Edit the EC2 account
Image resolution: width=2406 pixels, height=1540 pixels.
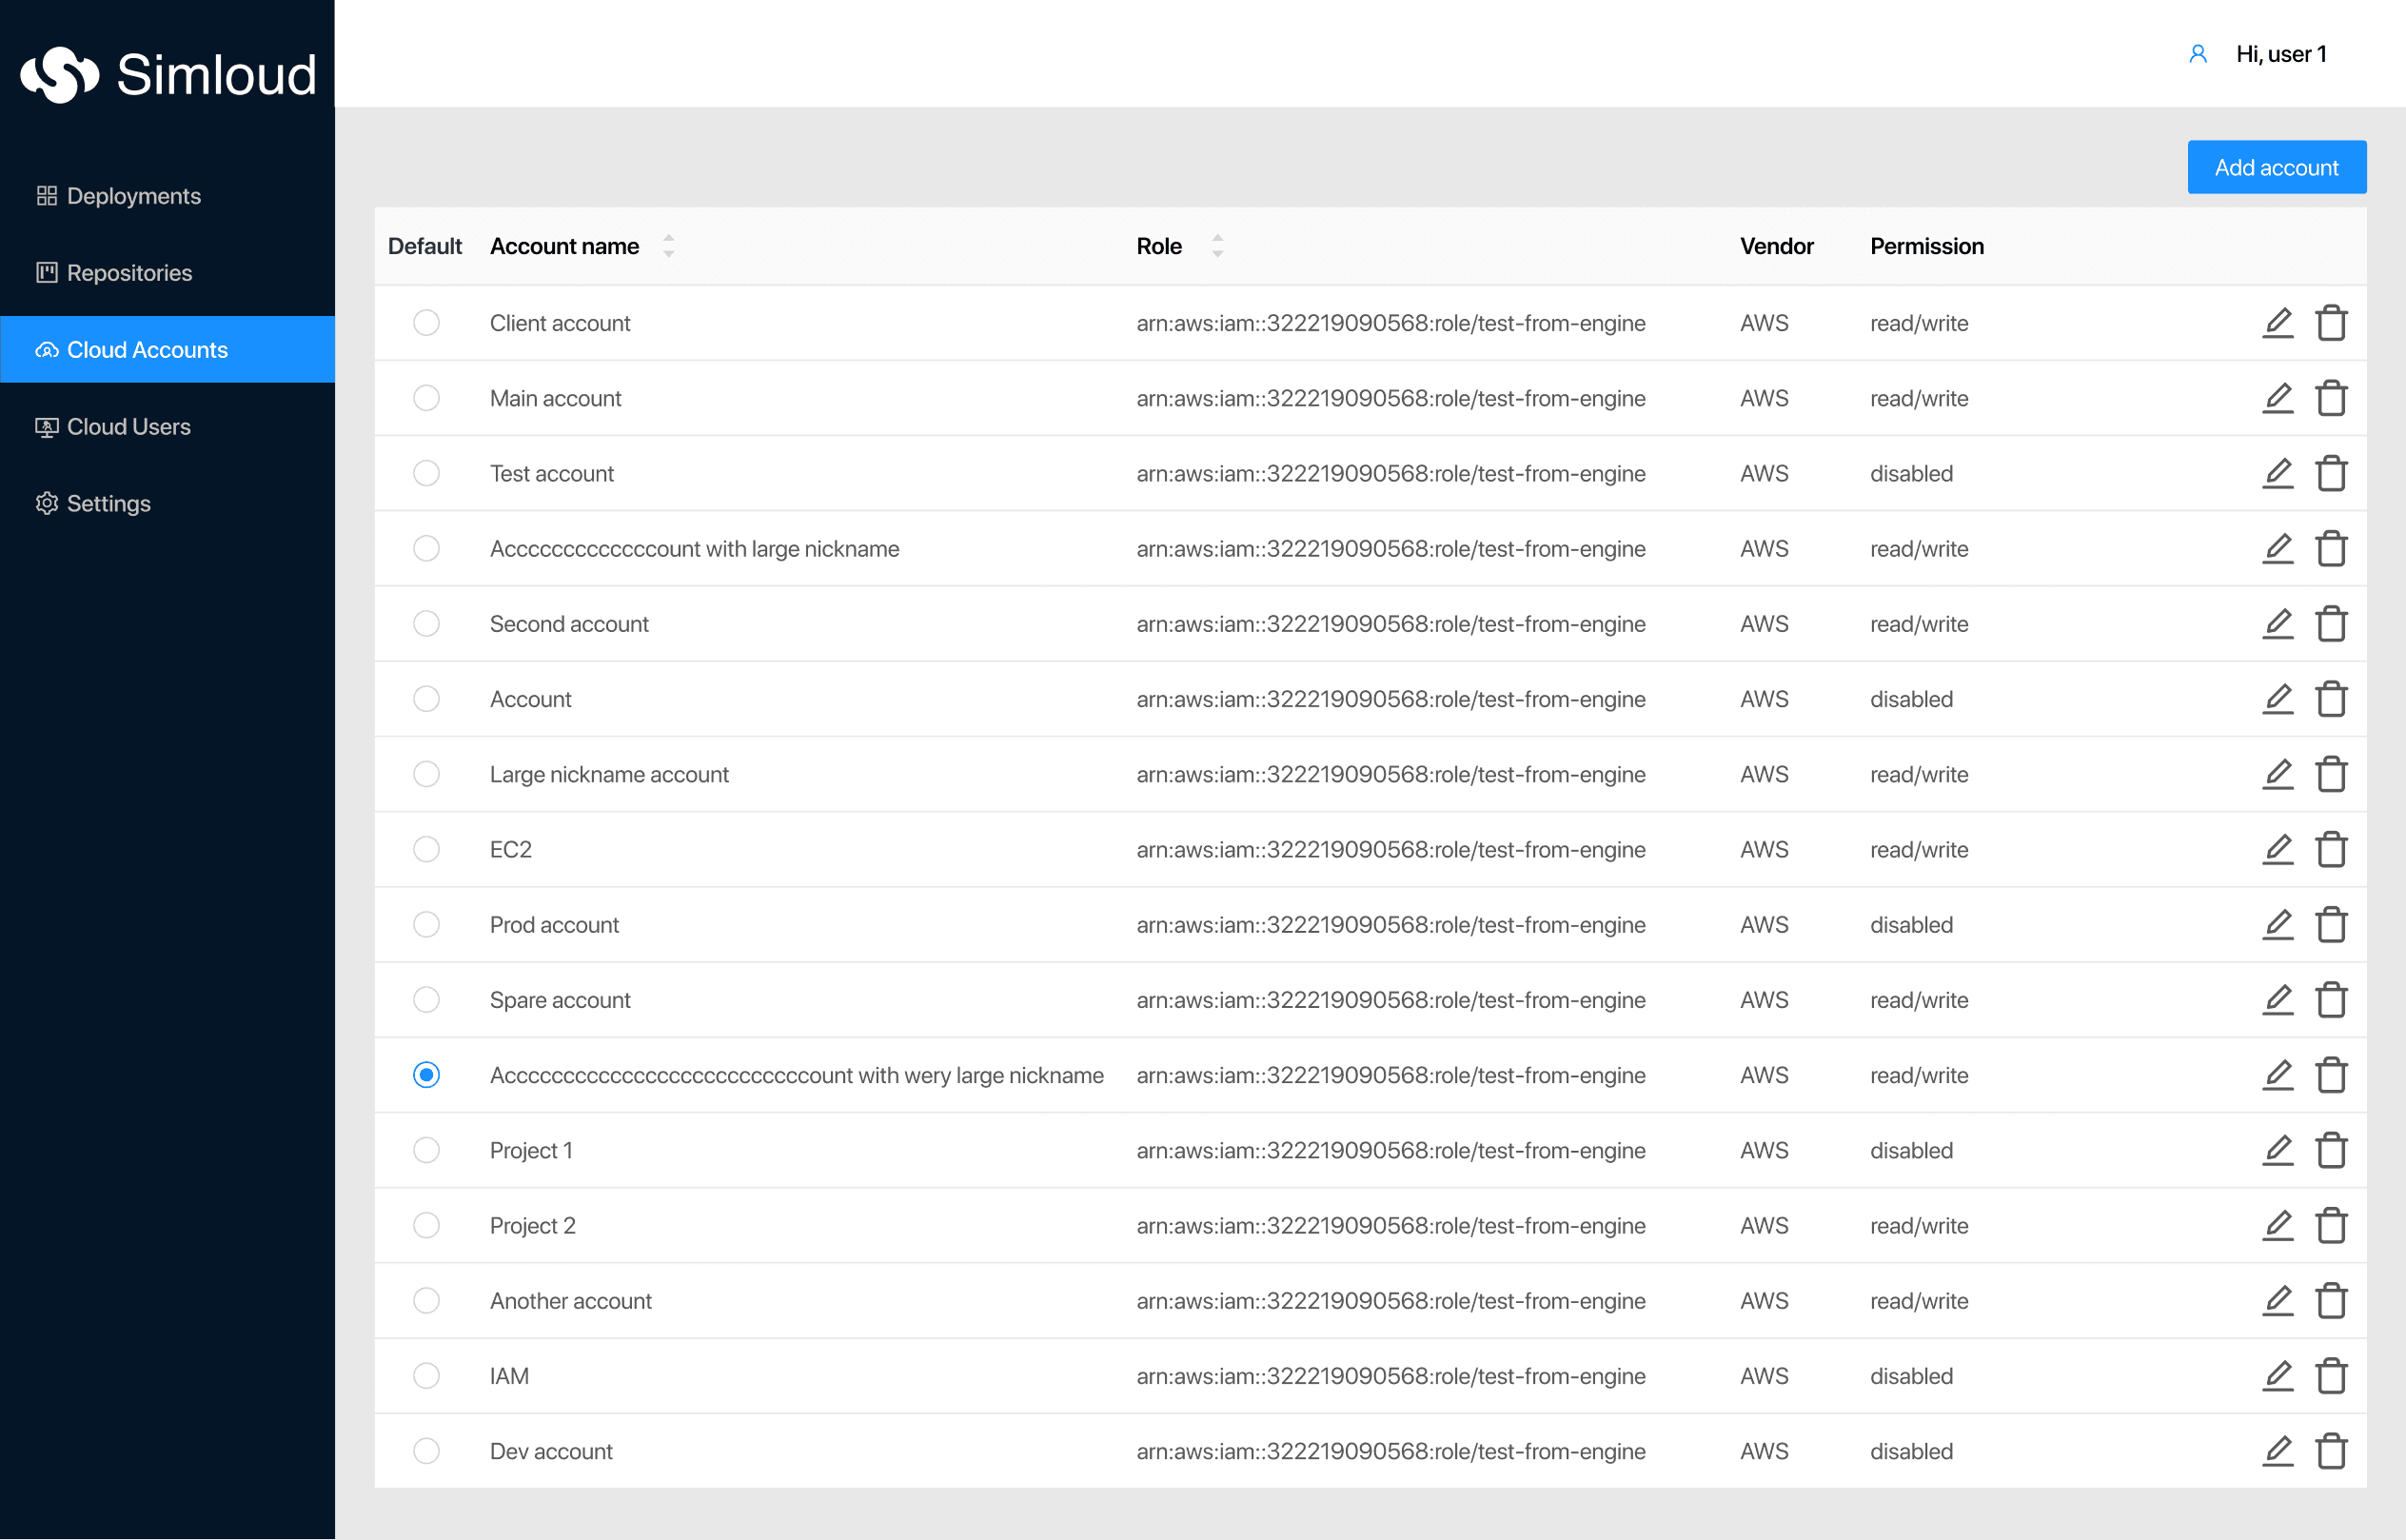pyautogui.click(x=2277, y=849)
